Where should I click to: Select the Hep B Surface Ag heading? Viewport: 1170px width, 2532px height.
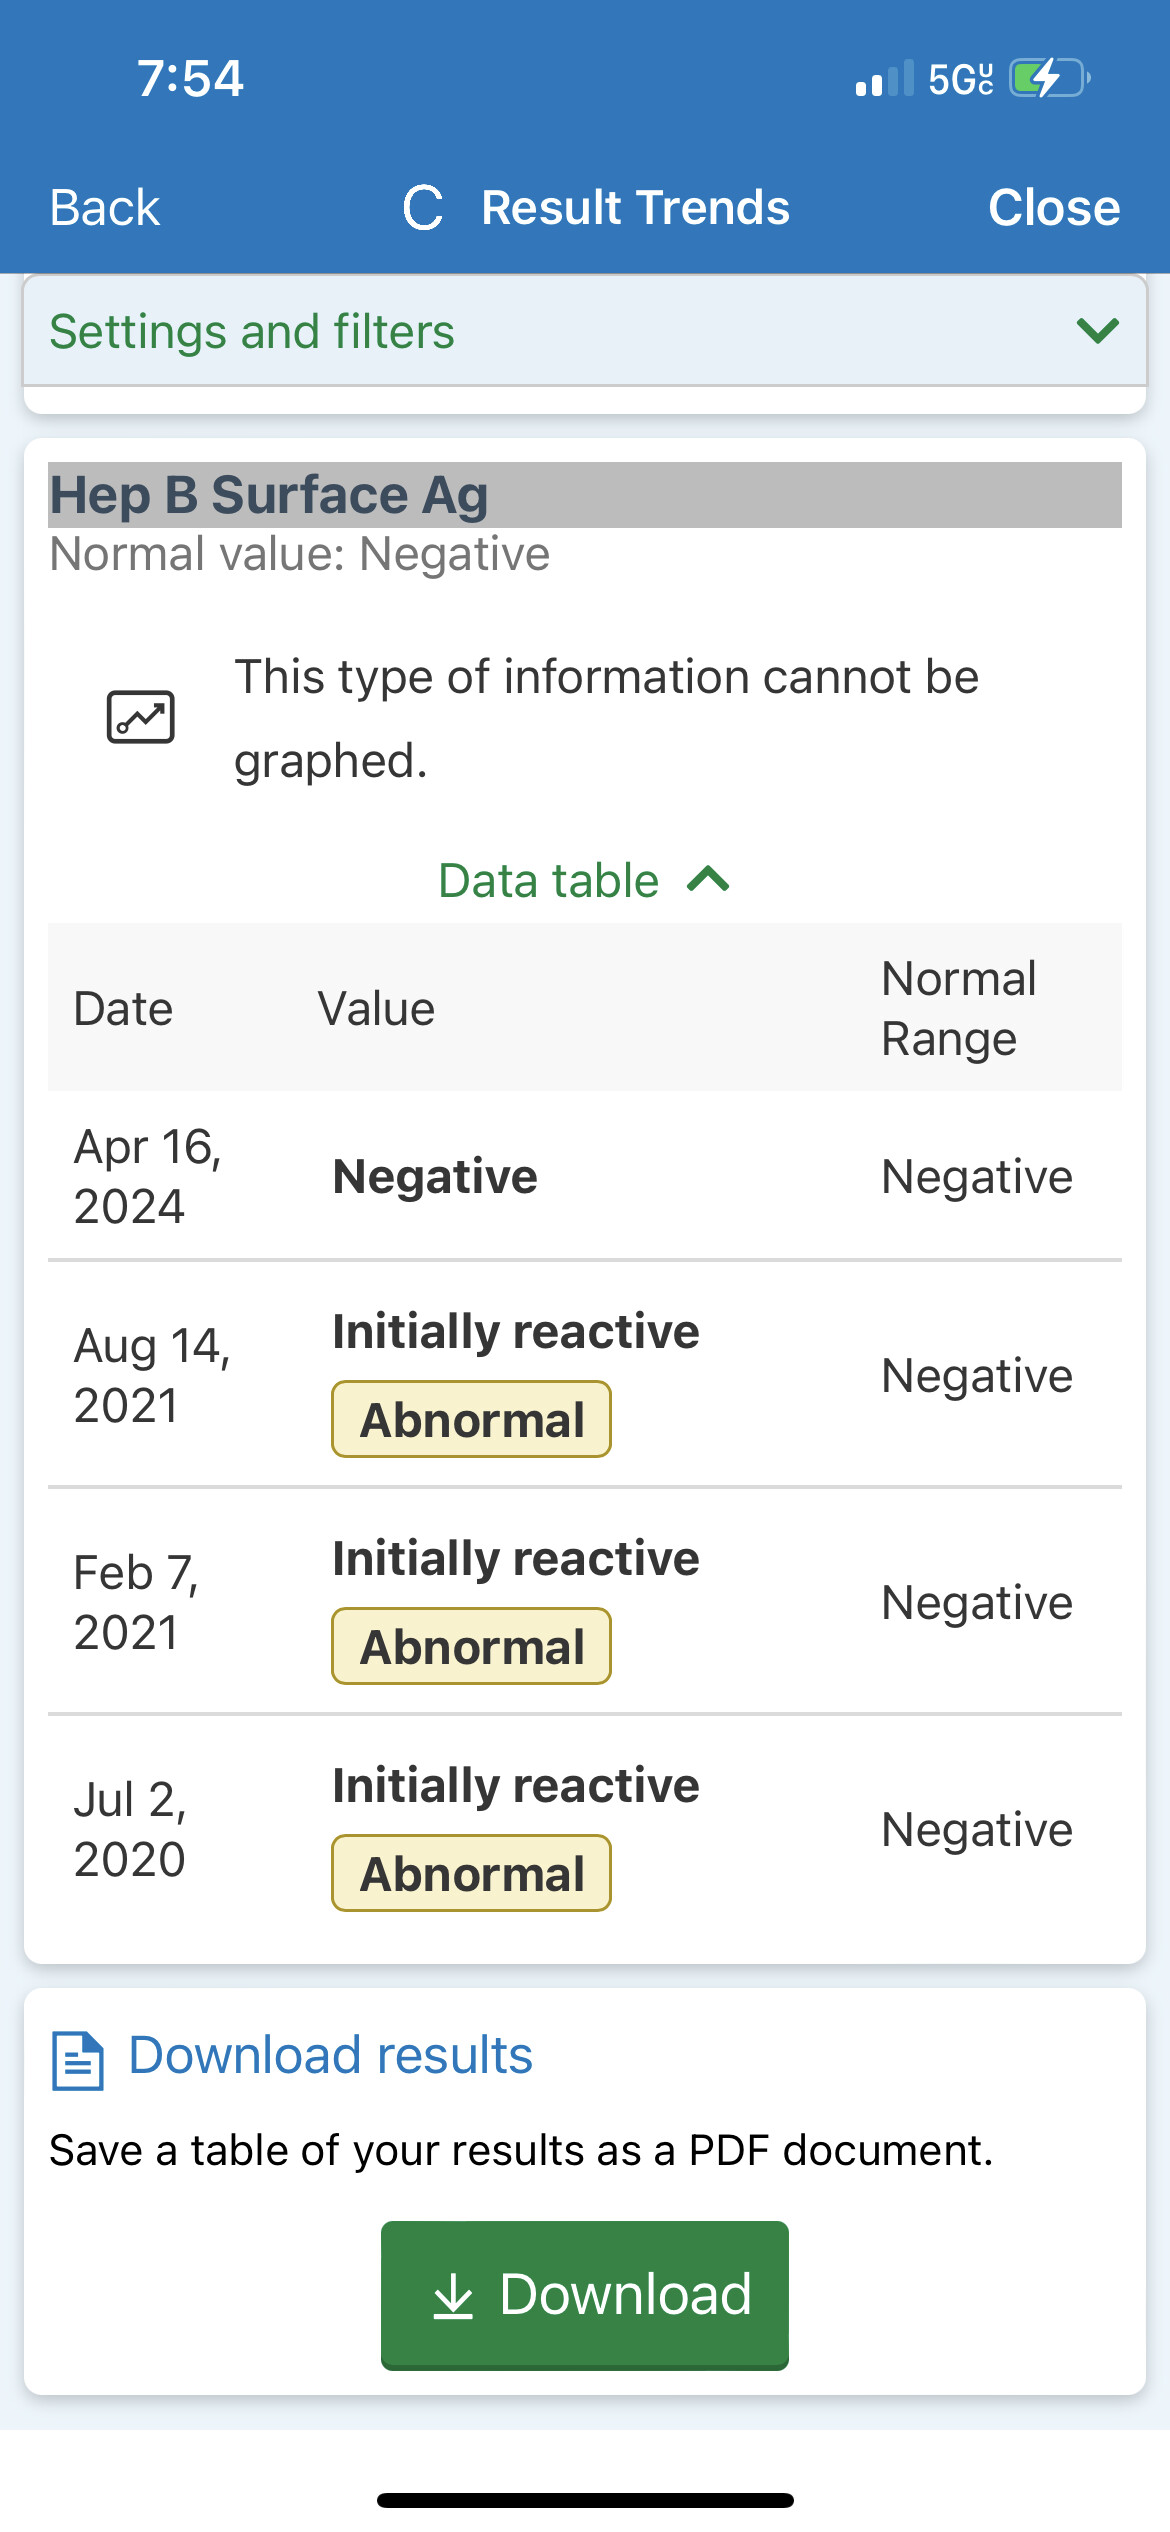(x=270, y=495)
